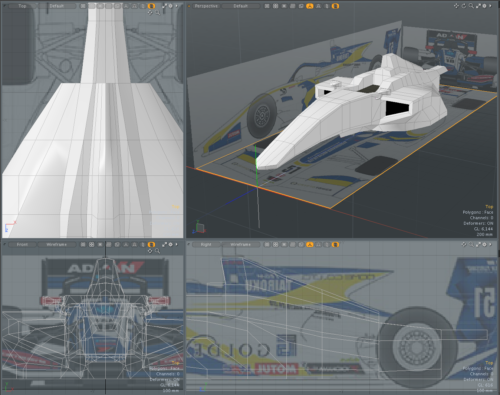Maximize the Front viewport with expand icon

pos(164,244)
